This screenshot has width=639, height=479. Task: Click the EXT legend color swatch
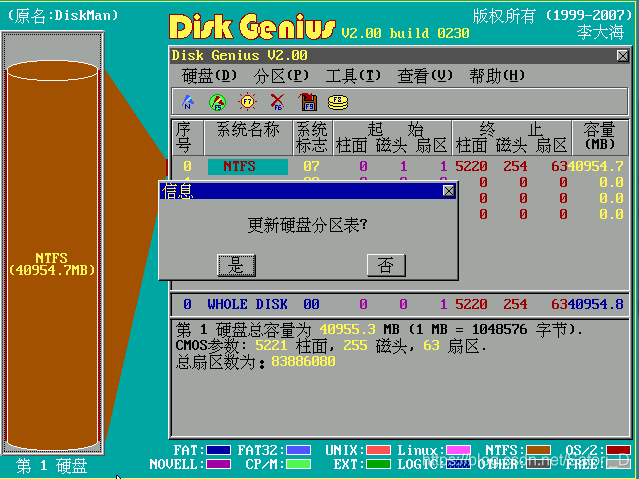coord(379,464)
